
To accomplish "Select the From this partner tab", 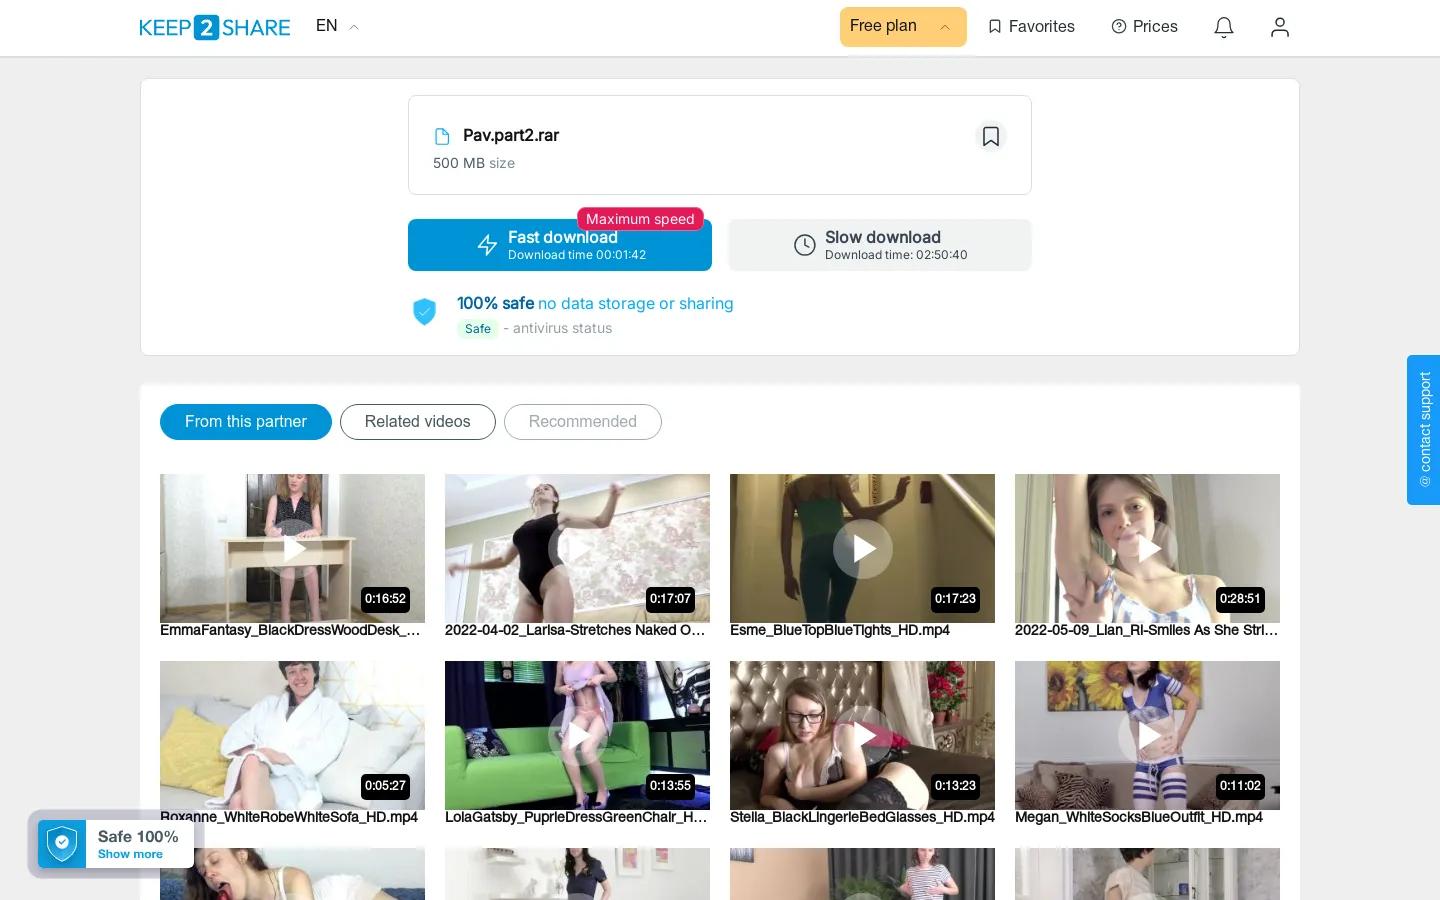I will coord(246,422).
